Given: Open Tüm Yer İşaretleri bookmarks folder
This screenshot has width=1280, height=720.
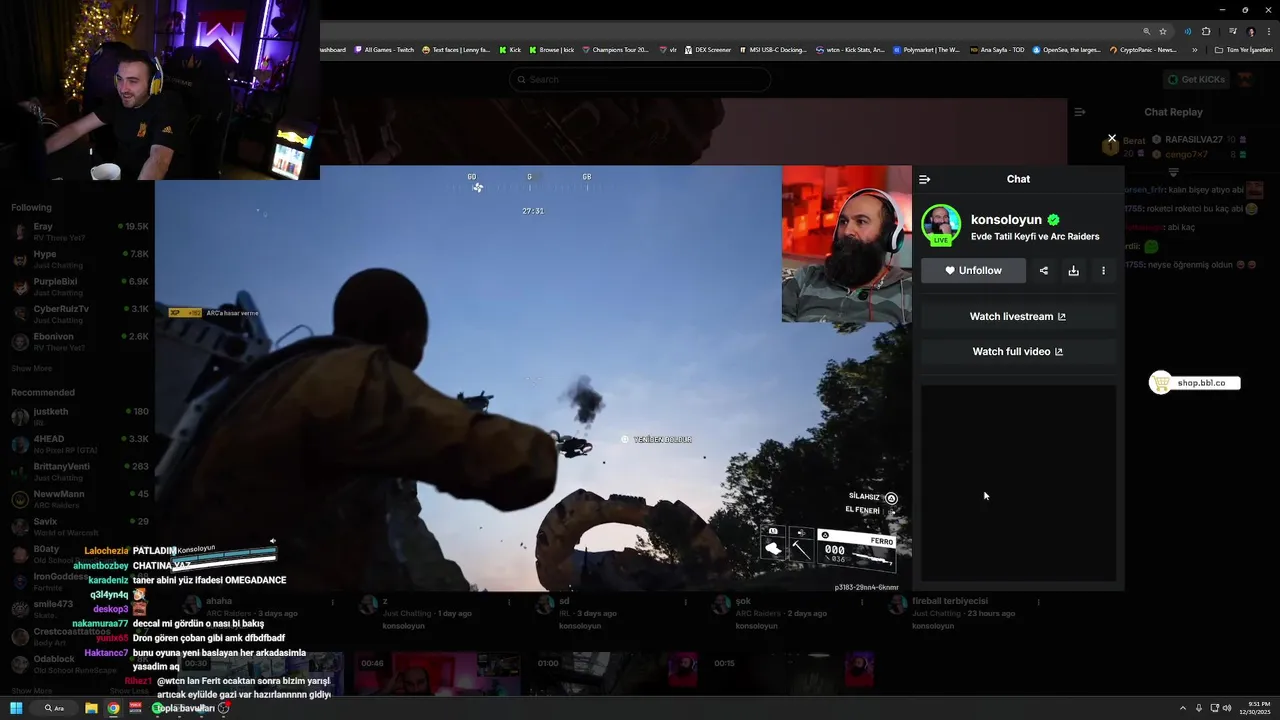Looking at the screenshot, I should (x=1243, y=49).
